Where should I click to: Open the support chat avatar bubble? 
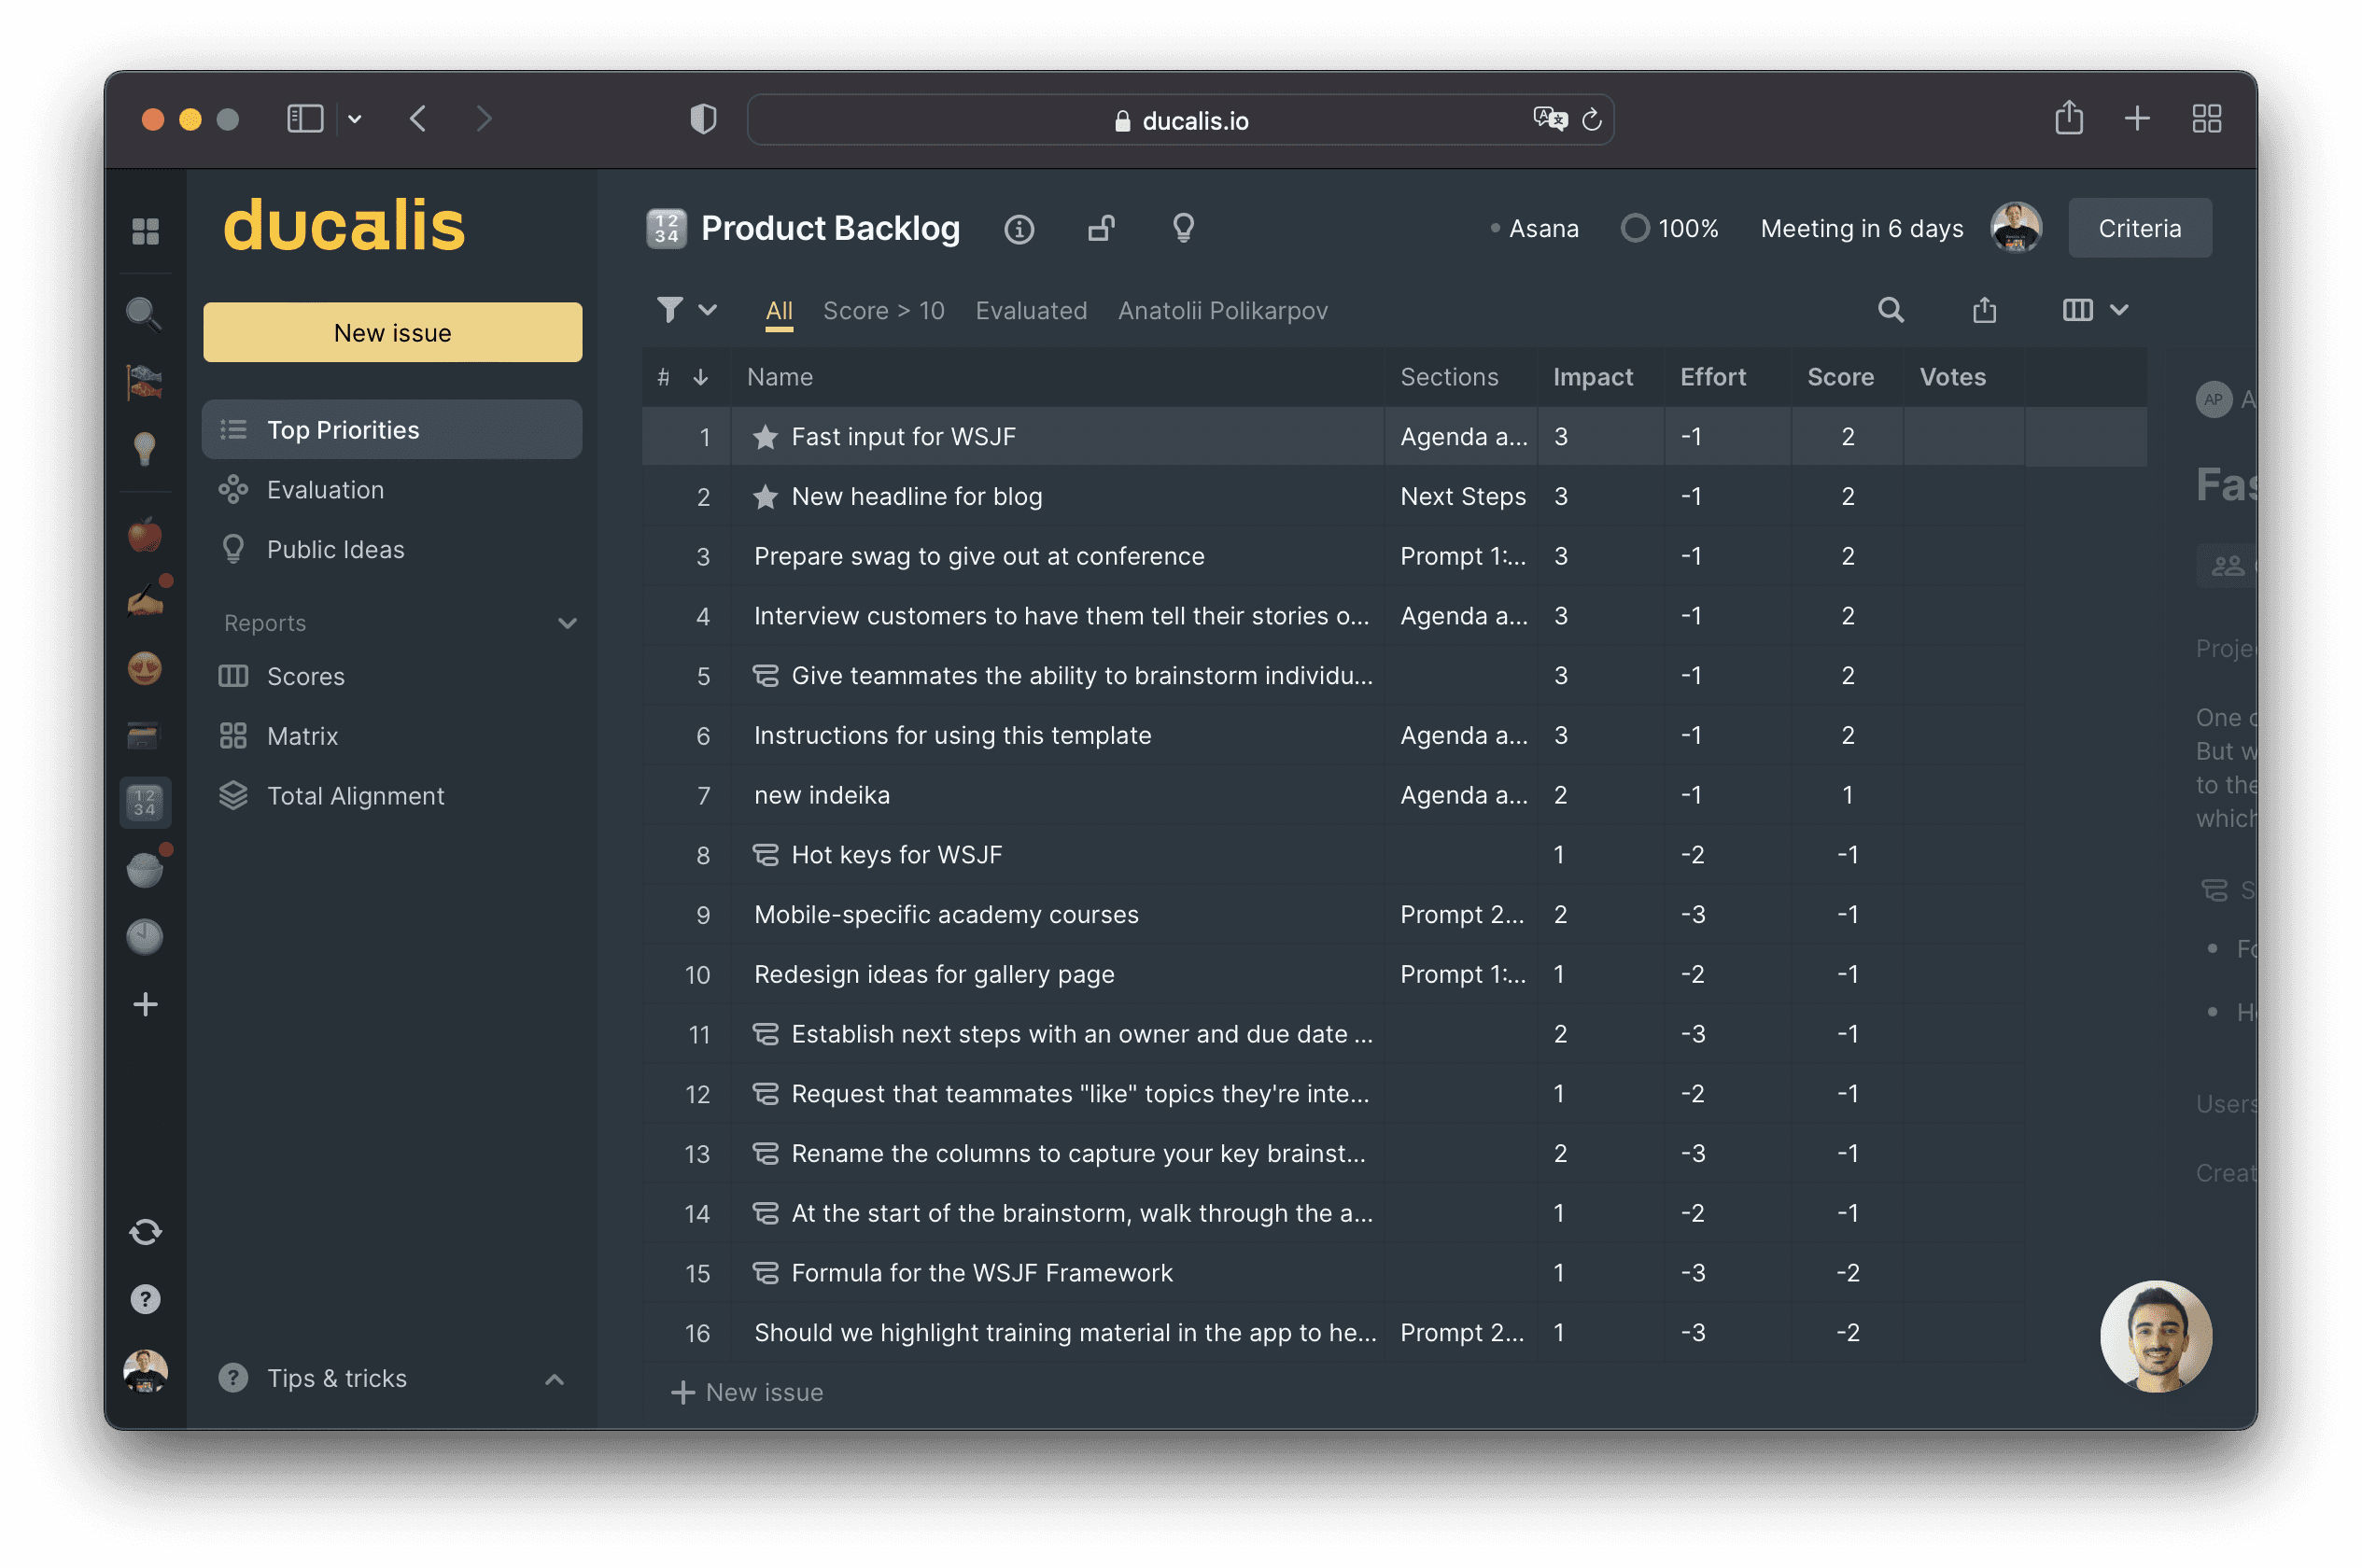pos(2155,1336)
